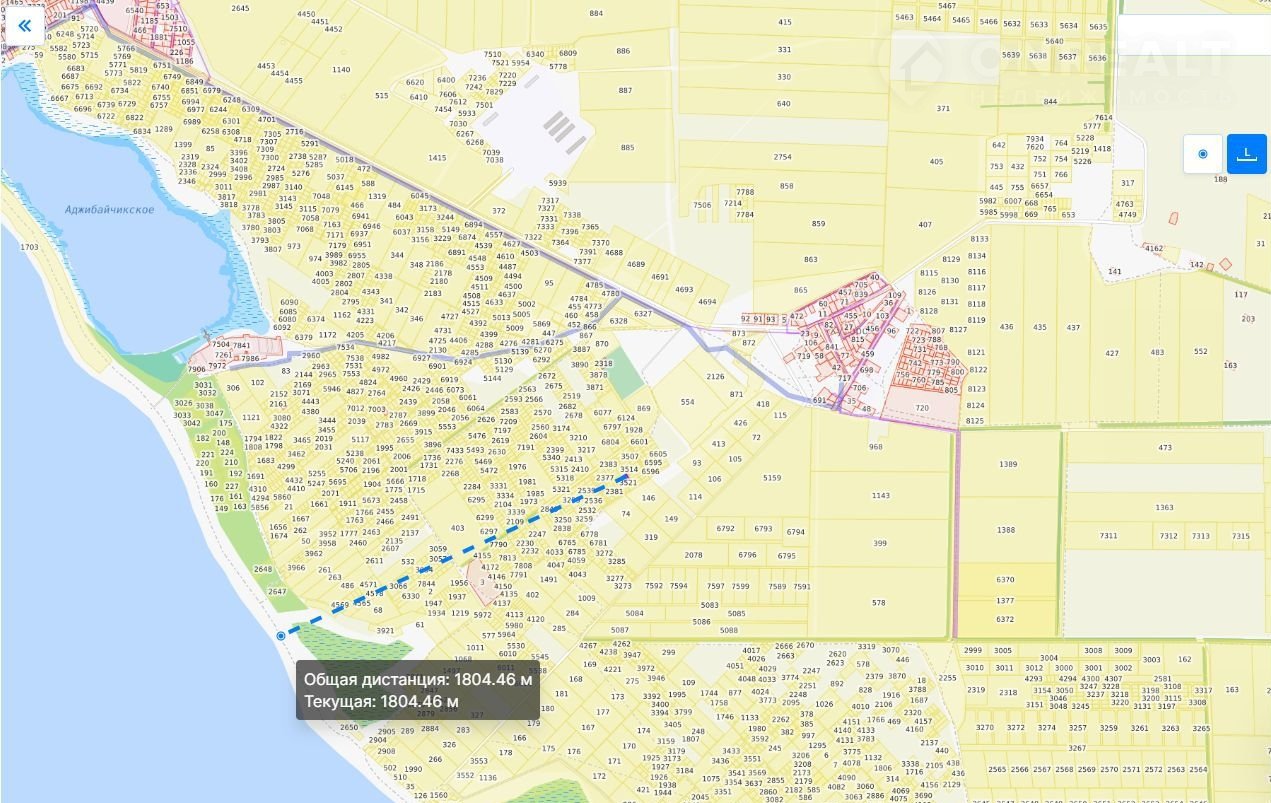Viewport: 1271px width, 803px height.
Task: Click the my-location target button
Action: point(1202,154)
